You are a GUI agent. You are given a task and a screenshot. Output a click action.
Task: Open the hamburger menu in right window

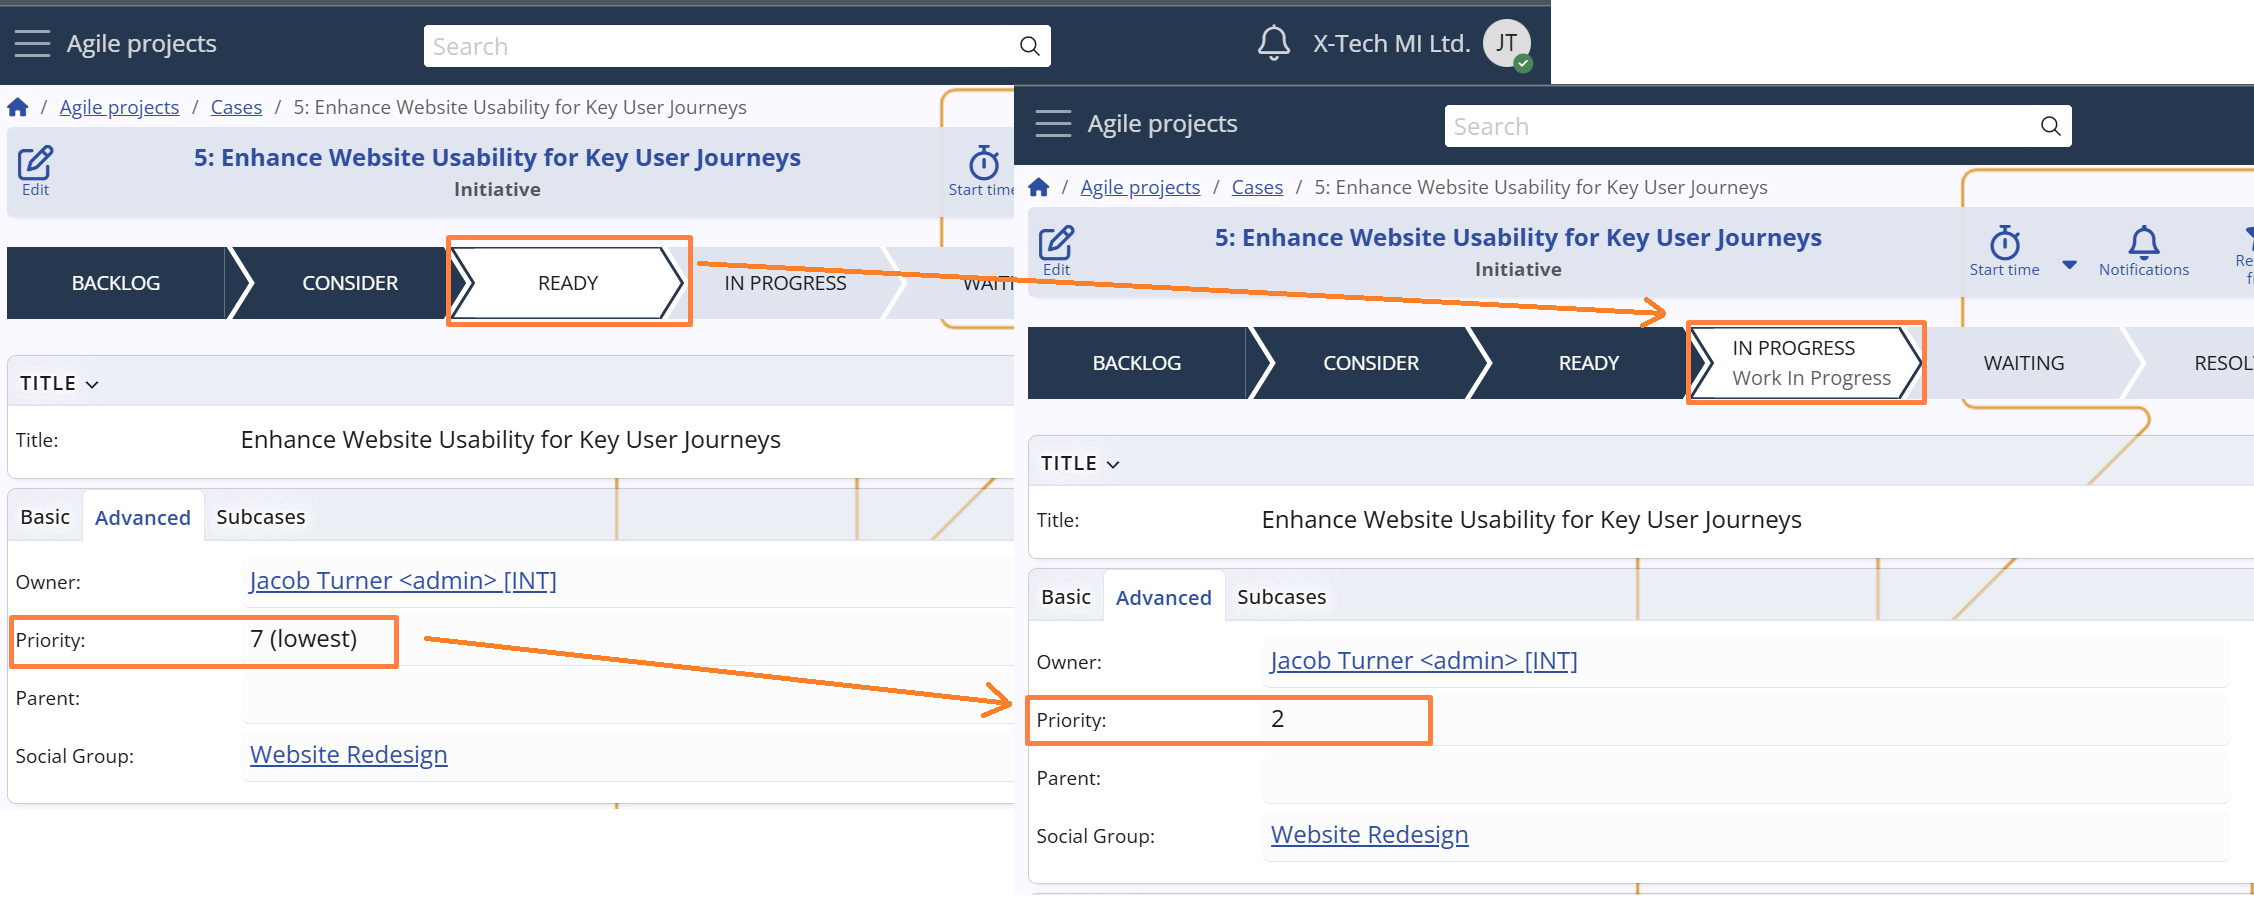tap(1053, 124)
